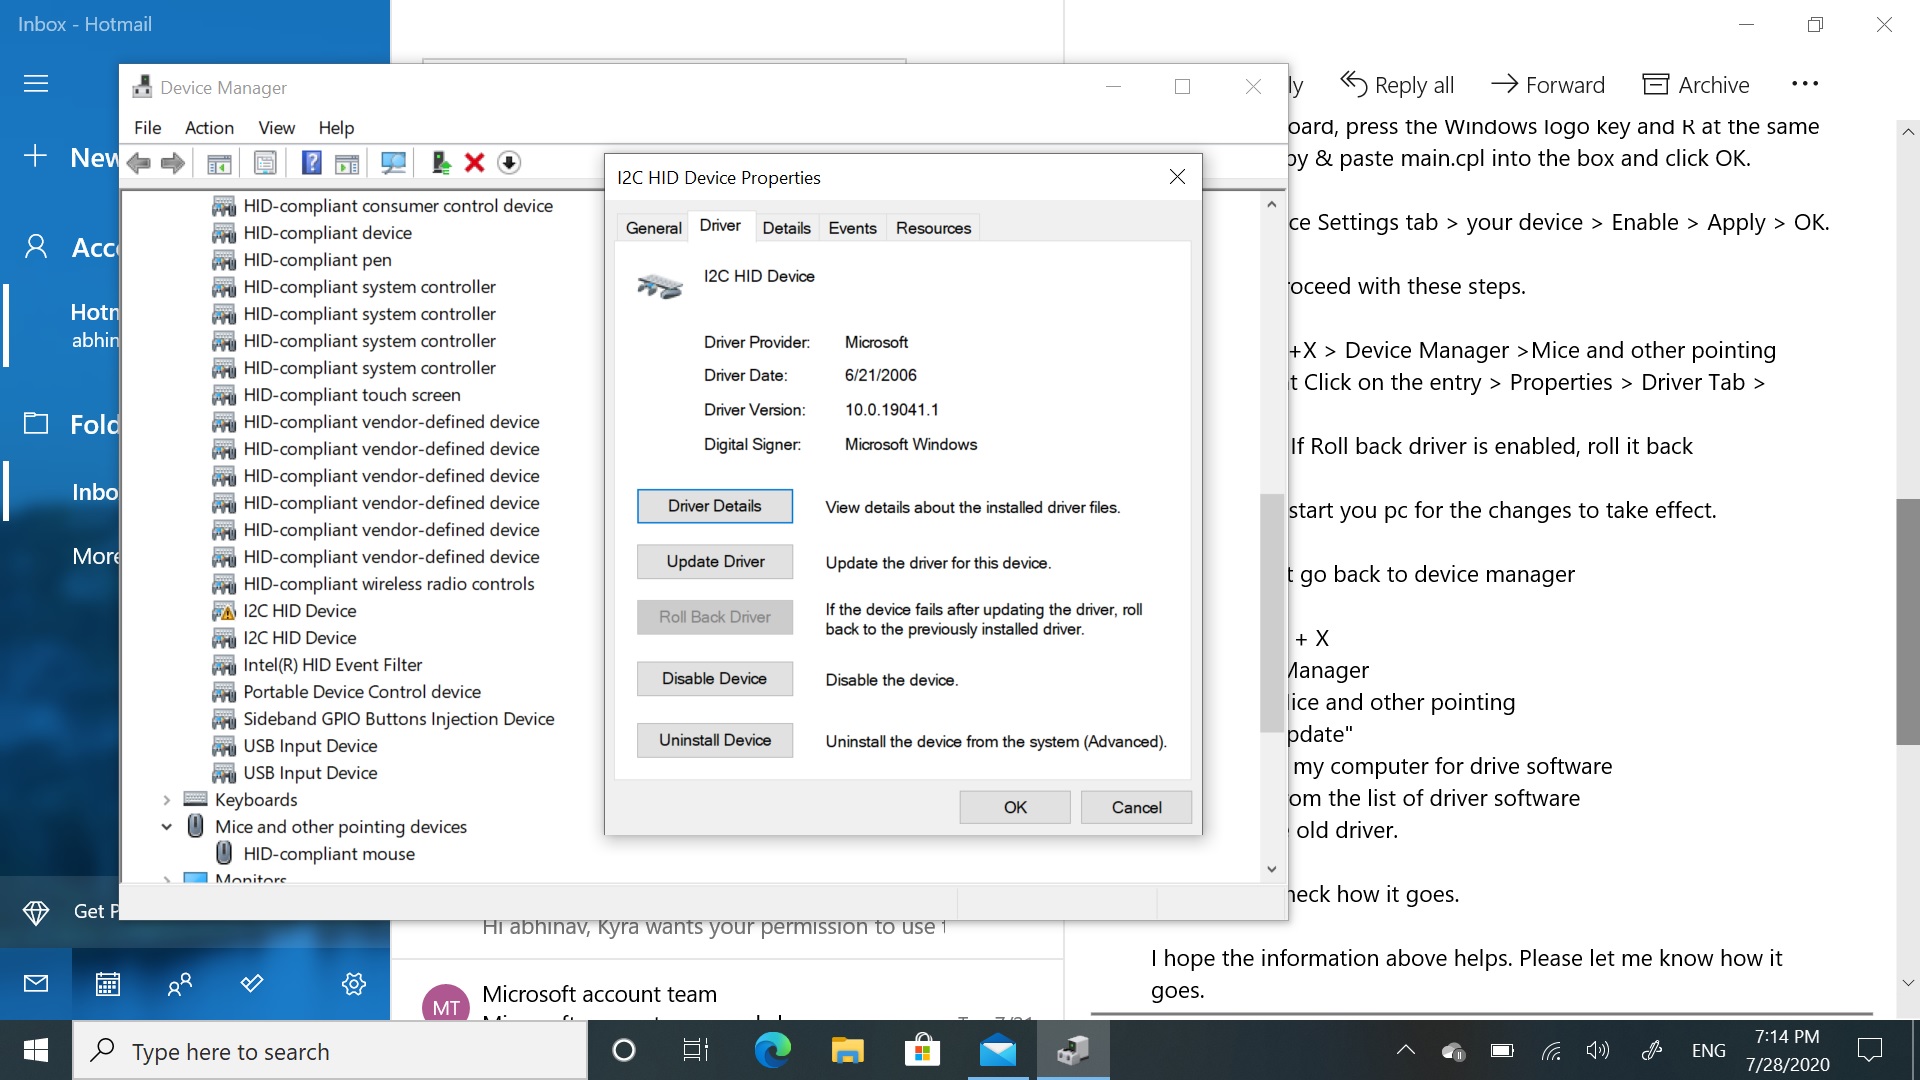1920x1080 pixels.
Task: Select HID-compliant mouse under Mice
Action: coord(327,853)
